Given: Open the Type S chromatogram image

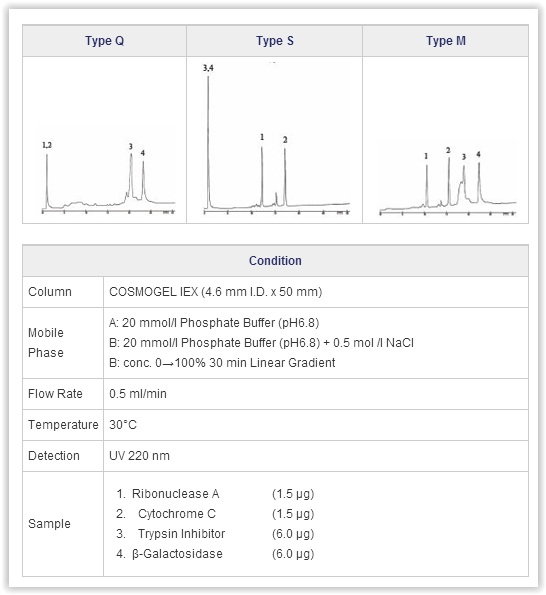Looking at the screenshot, I should (x=276, y=140).
